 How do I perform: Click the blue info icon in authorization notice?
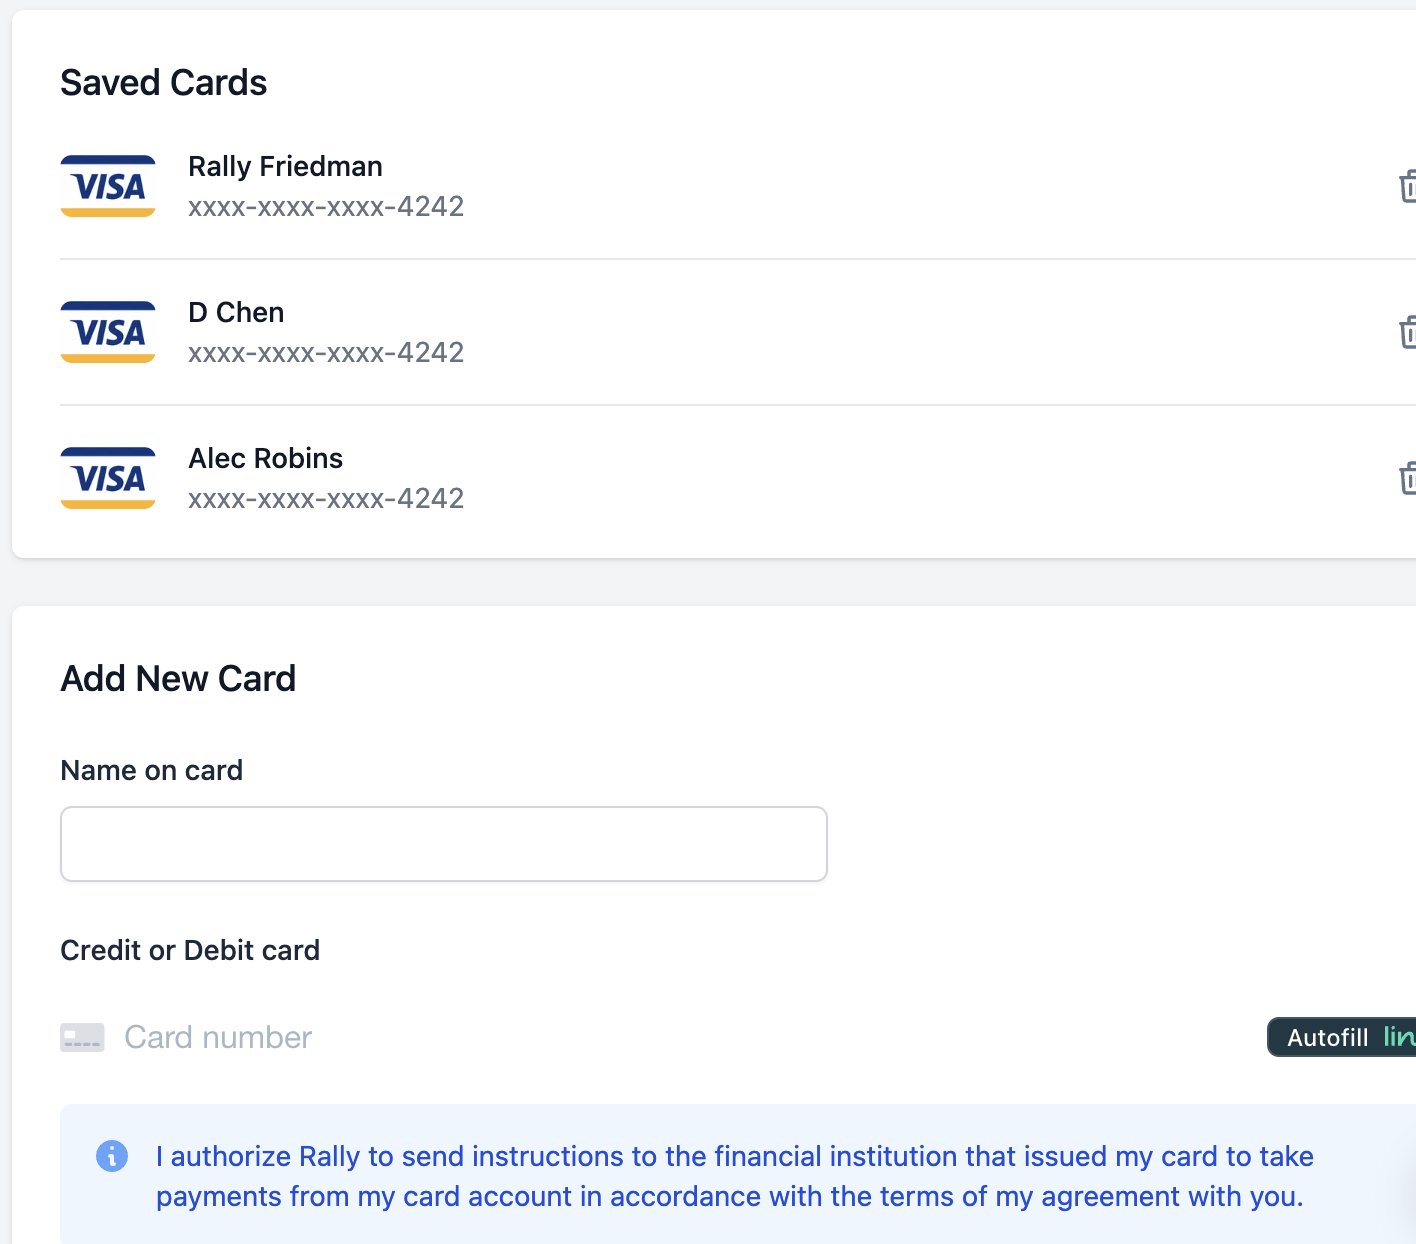112,1156
